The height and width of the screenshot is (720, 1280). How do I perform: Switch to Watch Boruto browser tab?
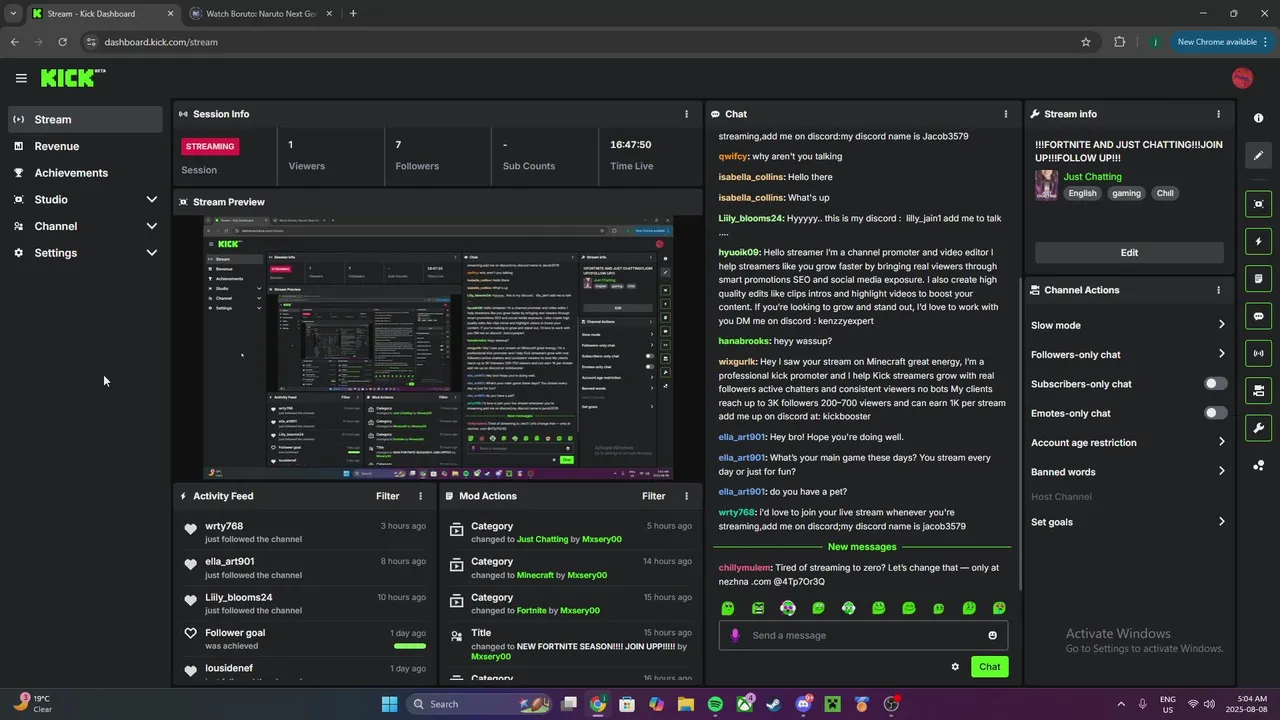260,14
